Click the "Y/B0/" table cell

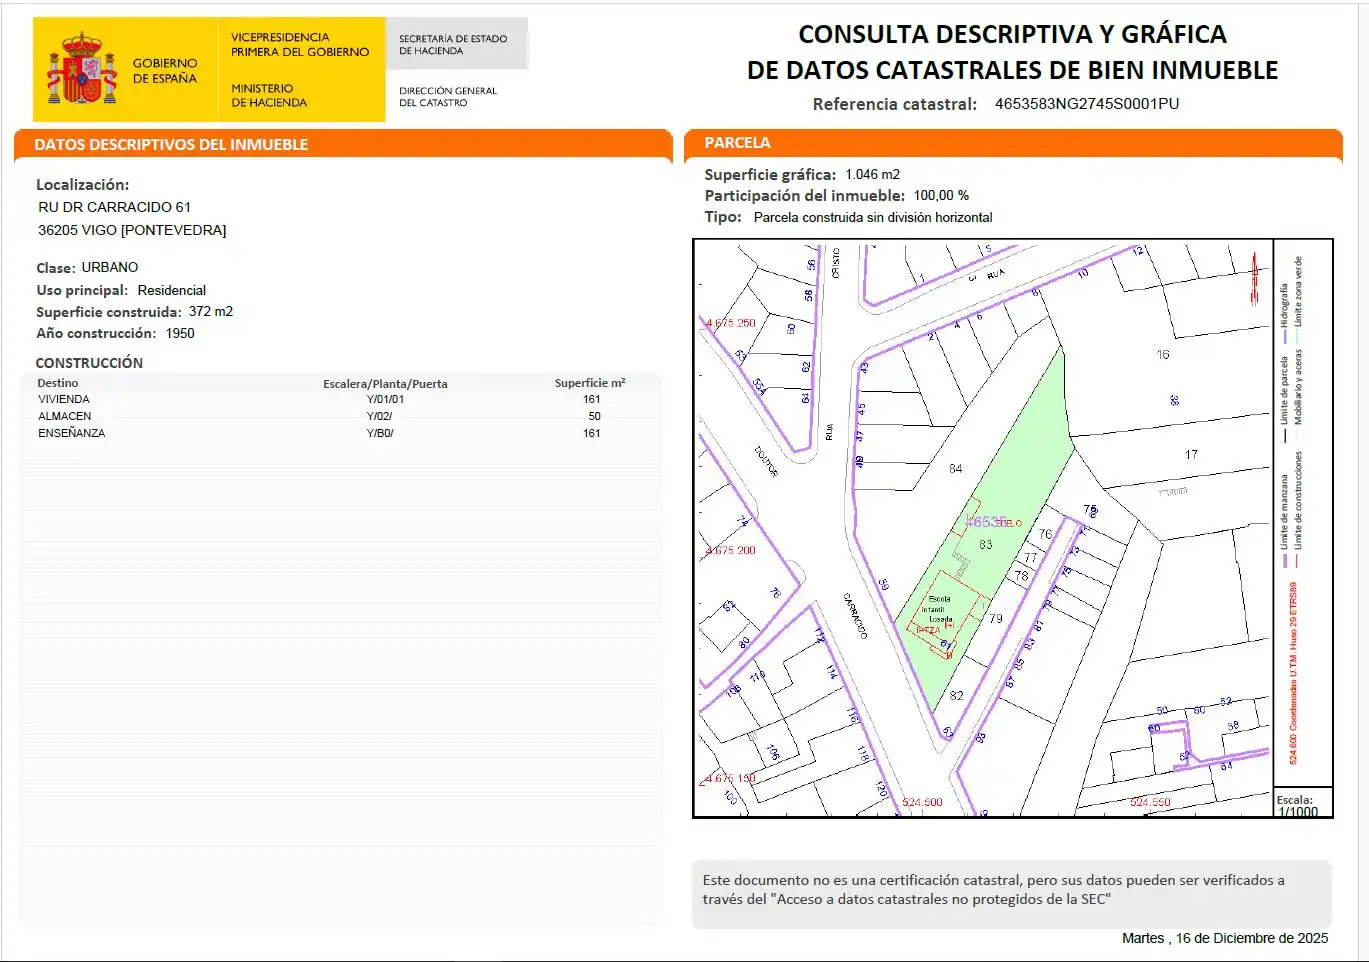tap(380, 433)
